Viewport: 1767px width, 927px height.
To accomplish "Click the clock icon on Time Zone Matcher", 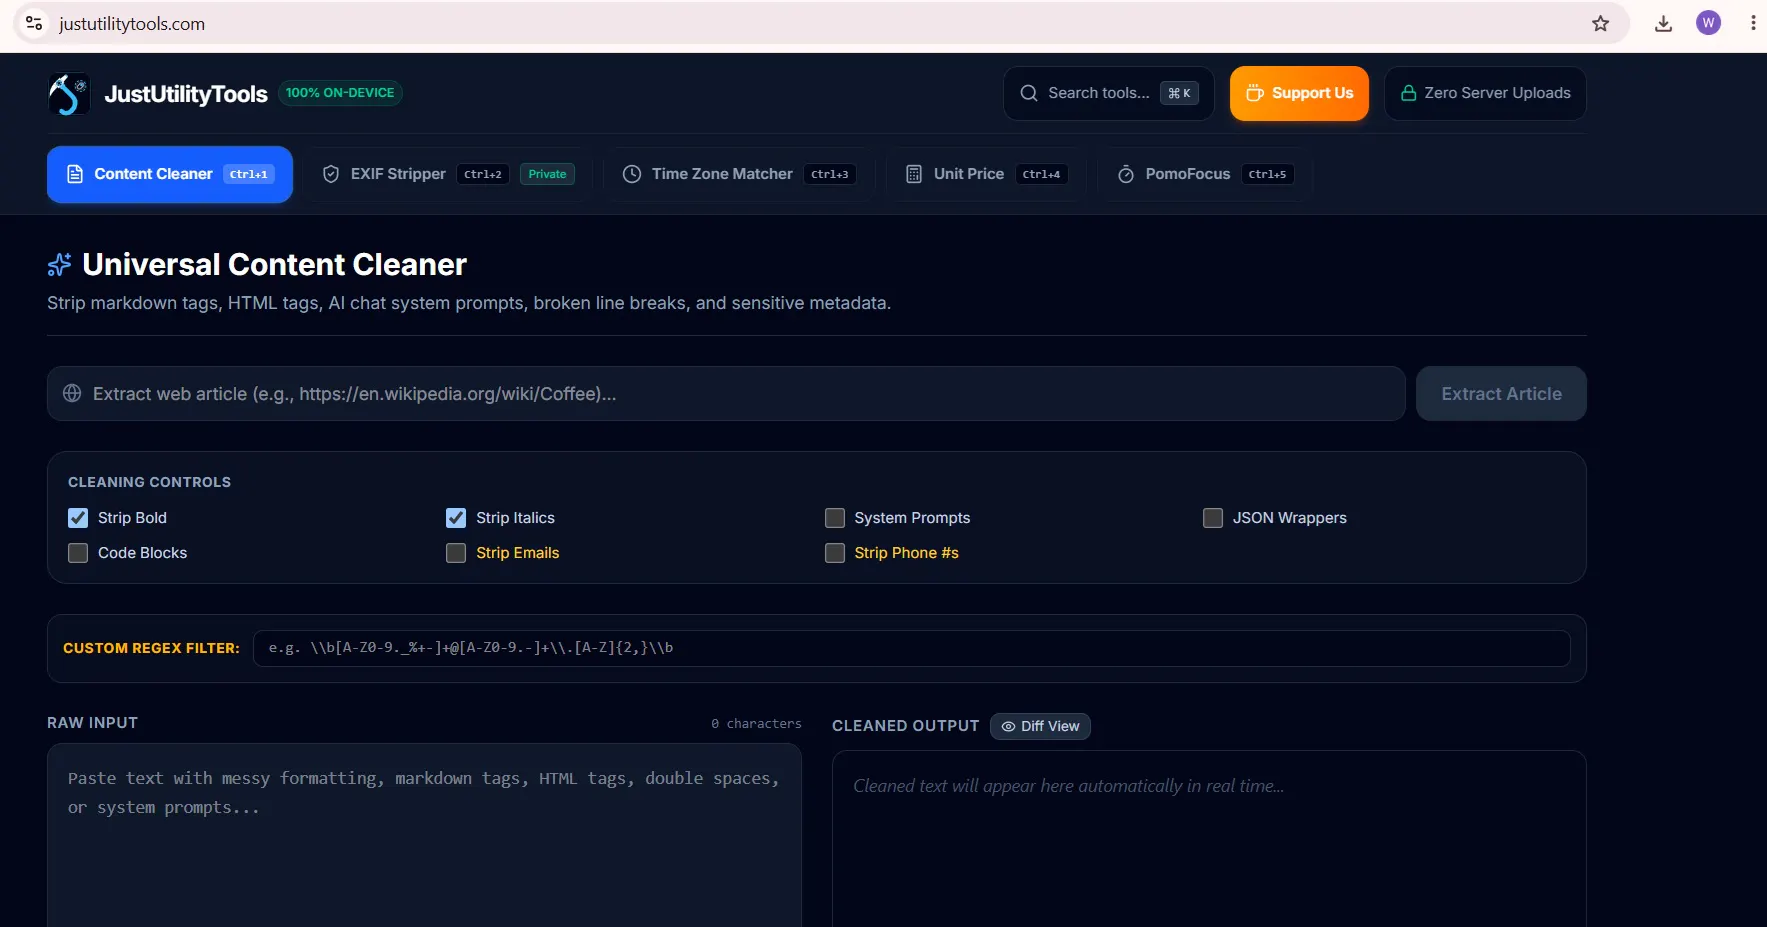I will pos(632,174).
